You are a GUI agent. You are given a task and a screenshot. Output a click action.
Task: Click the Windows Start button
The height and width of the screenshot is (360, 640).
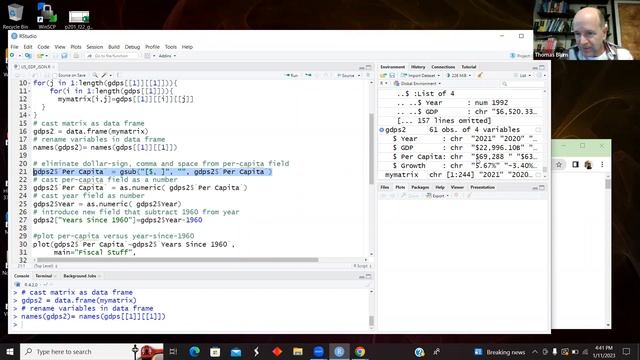tap(10, 351)
